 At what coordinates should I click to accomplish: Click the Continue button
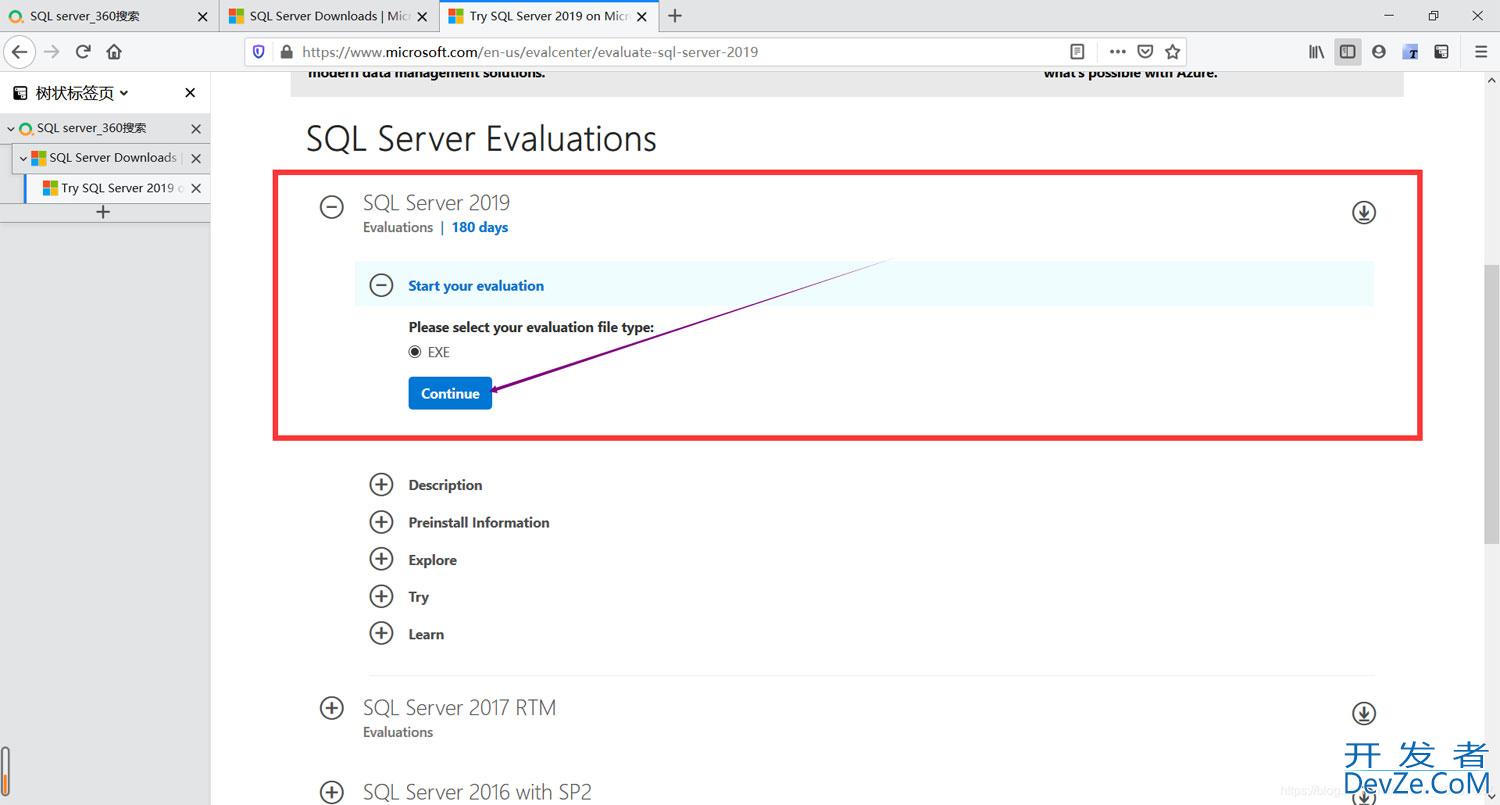pos(450,393)
